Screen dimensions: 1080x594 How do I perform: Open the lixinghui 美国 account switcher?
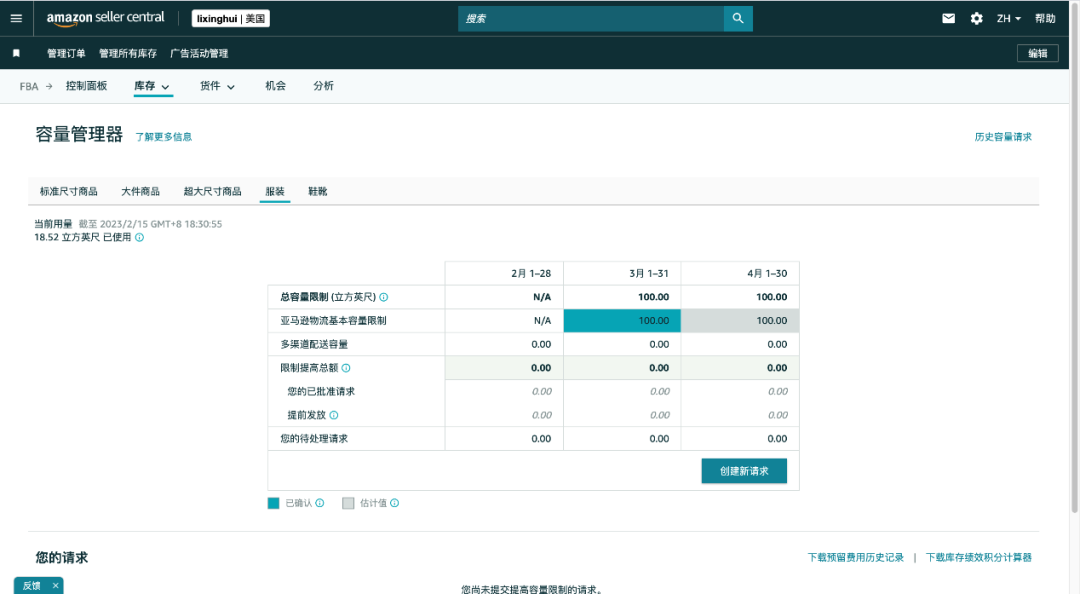click(231, 19)
